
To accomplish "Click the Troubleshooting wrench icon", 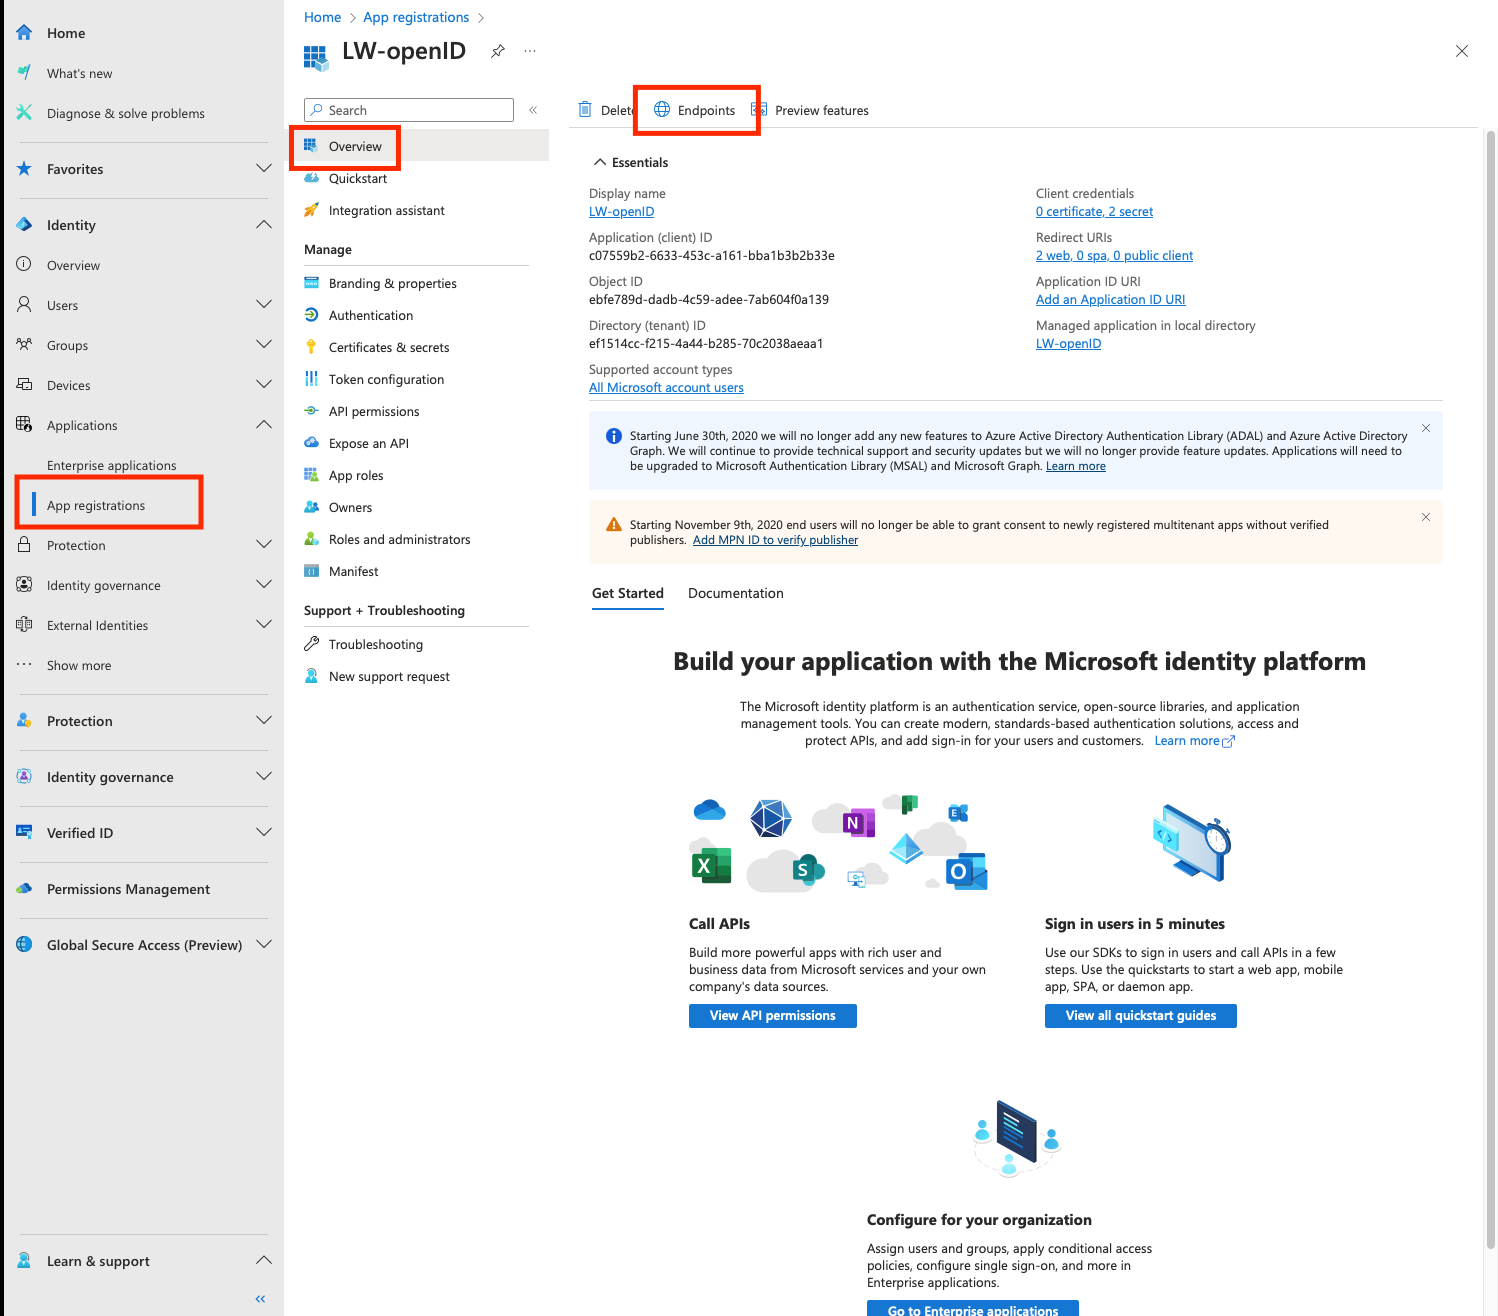I will tap(311, 644).
